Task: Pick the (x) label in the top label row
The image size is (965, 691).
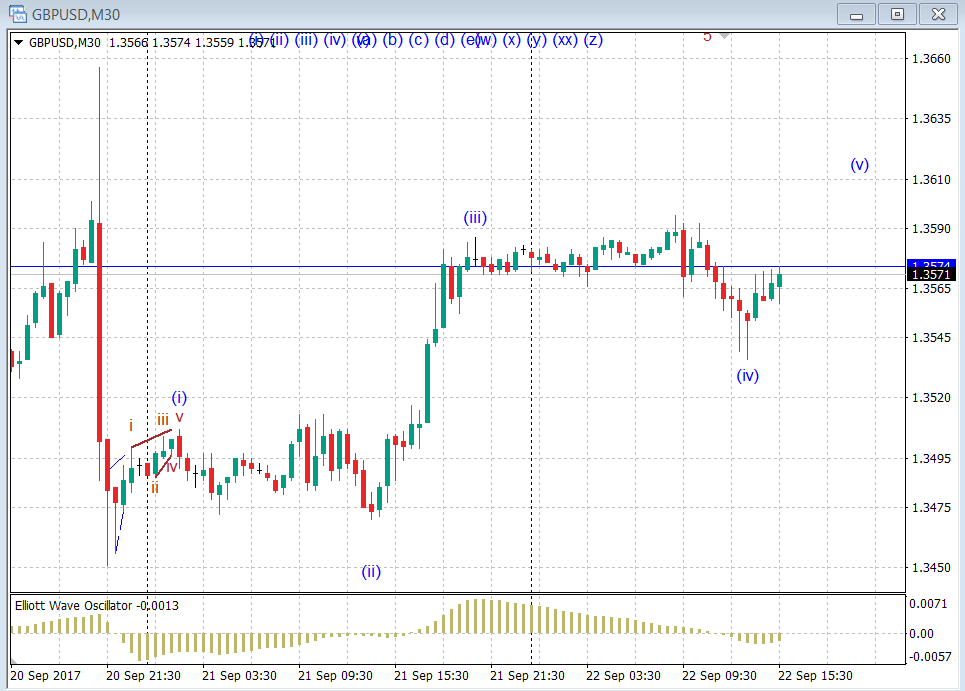Action: pyautogui.click(x=511, y=40)
